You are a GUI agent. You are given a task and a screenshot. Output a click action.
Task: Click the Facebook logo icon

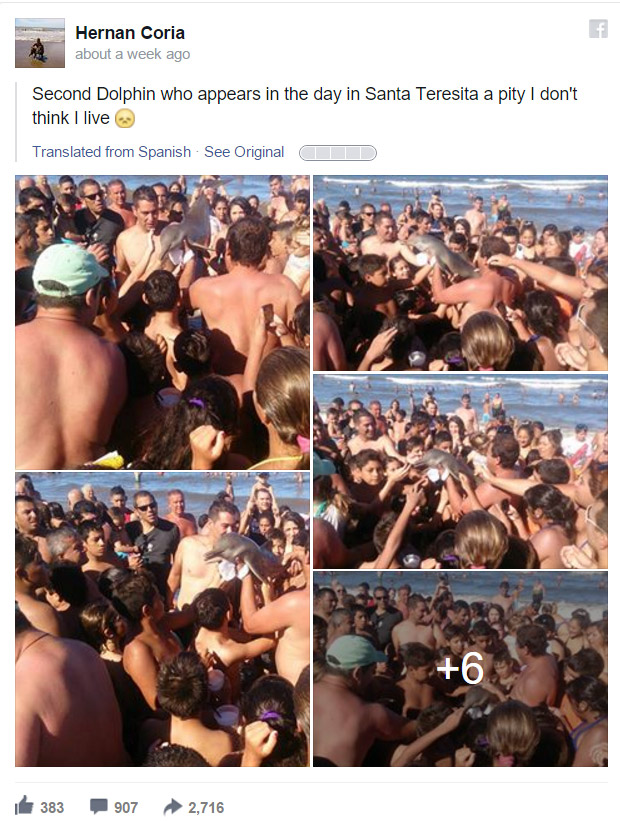tap(598, 29)
